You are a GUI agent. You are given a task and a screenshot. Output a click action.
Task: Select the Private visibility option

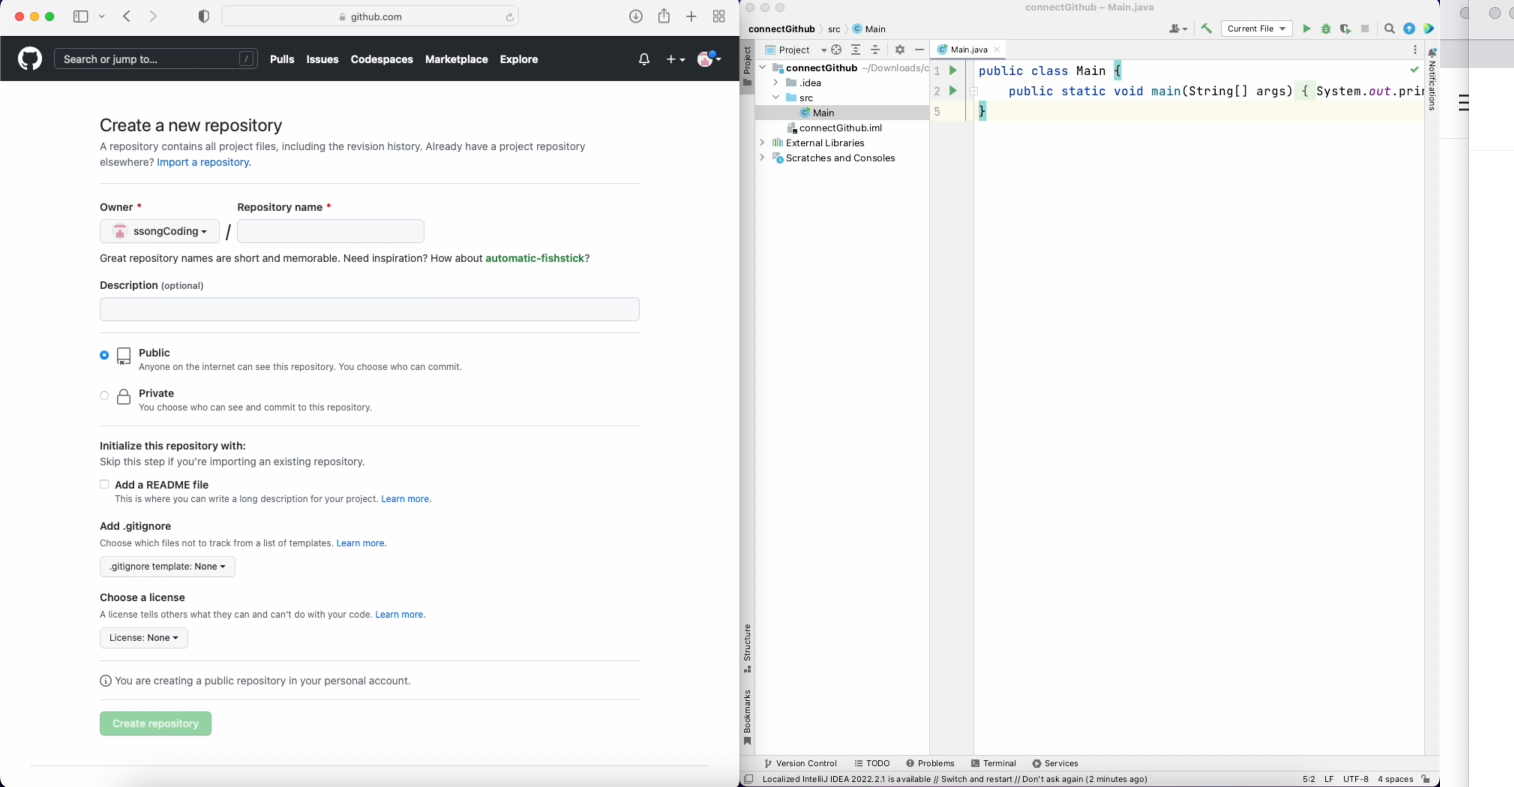(104, 396)
